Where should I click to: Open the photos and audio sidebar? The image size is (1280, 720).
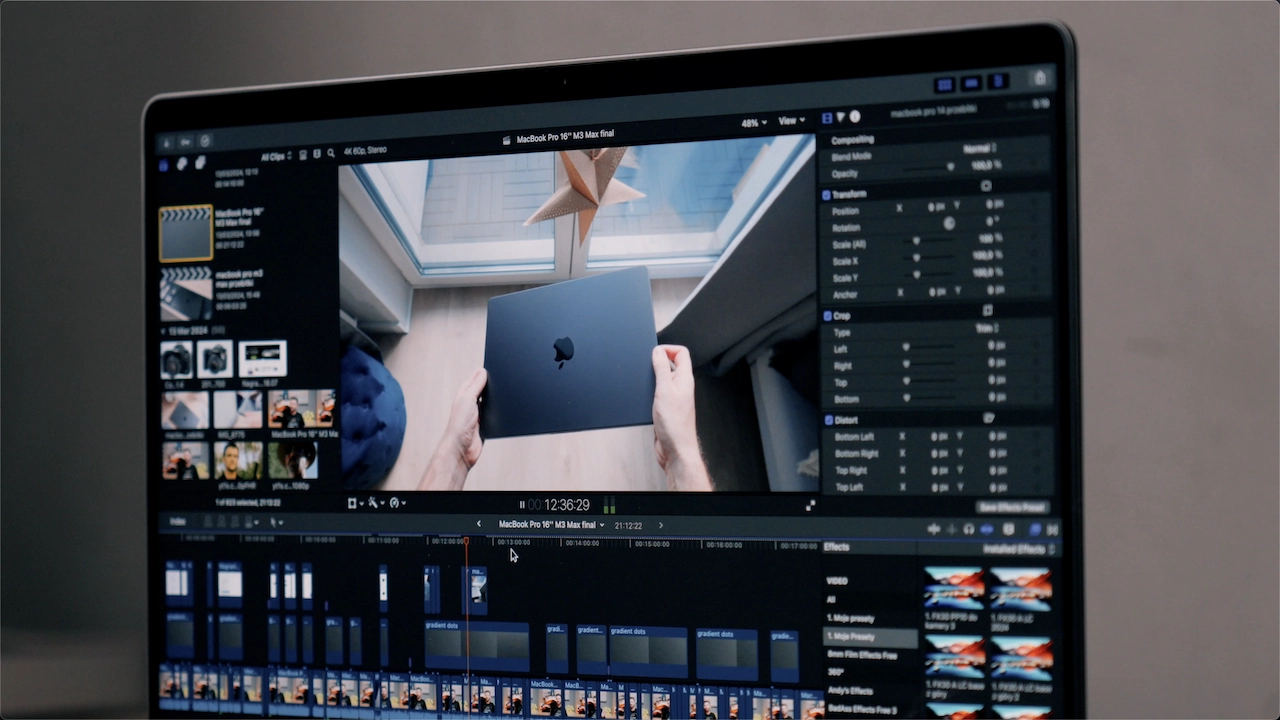pyautogui.click(x=183, y=164)
